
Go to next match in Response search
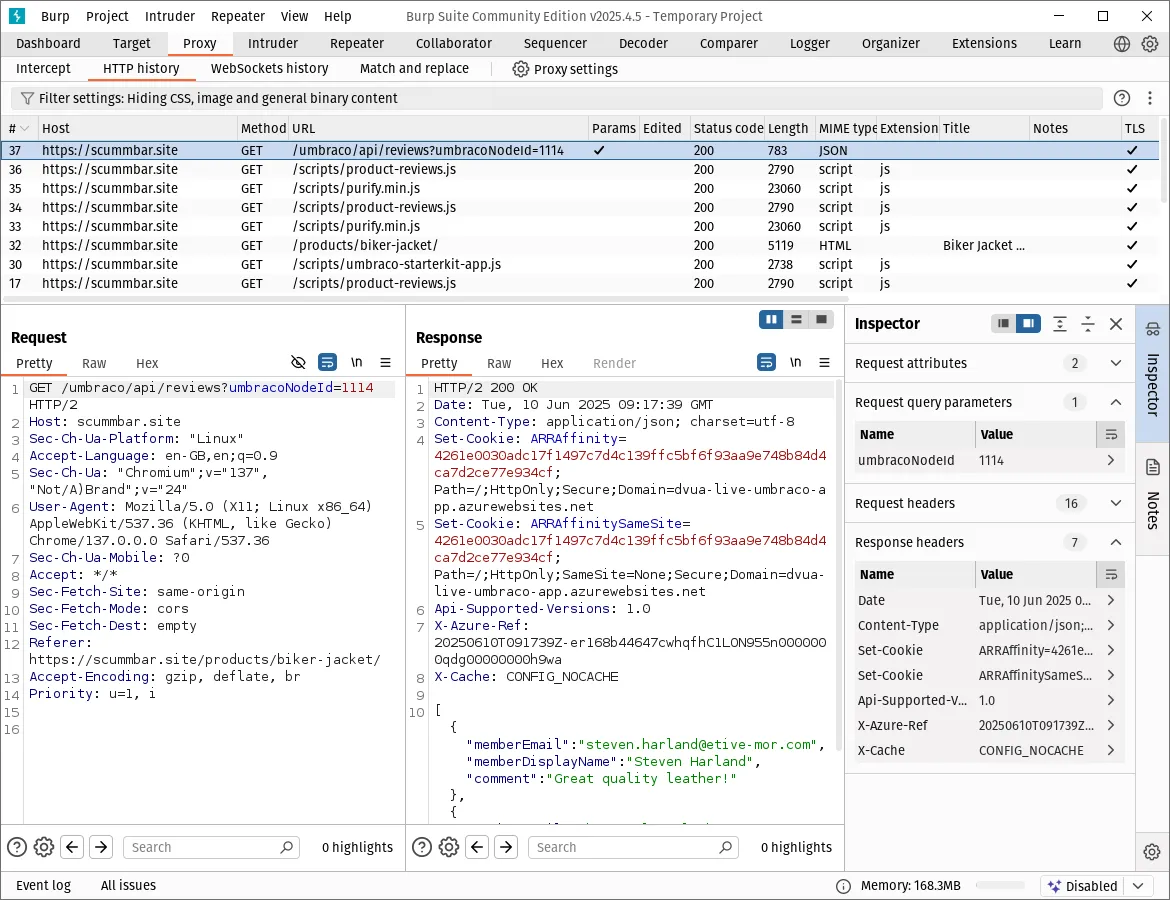tap(506, 847)
